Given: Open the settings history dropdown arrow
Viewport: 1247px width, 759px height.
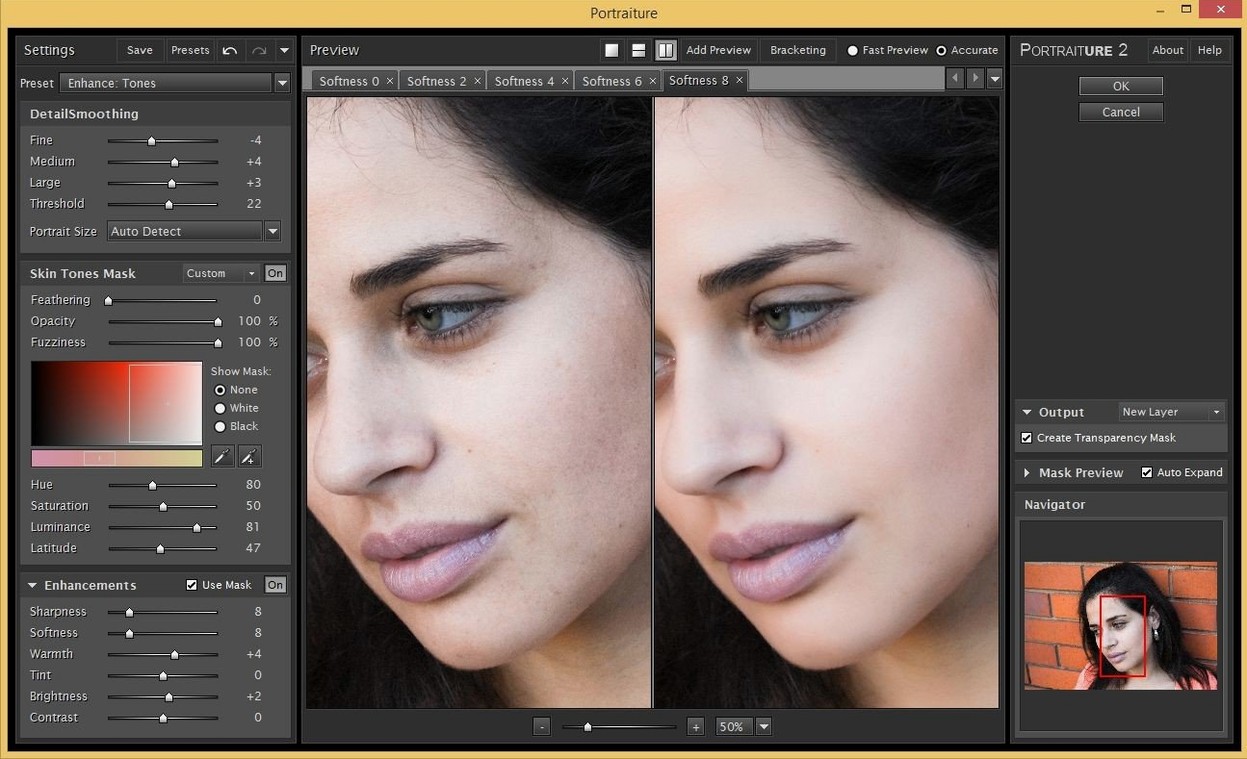Looking at the screenshot, I should [x=285, y=50].
